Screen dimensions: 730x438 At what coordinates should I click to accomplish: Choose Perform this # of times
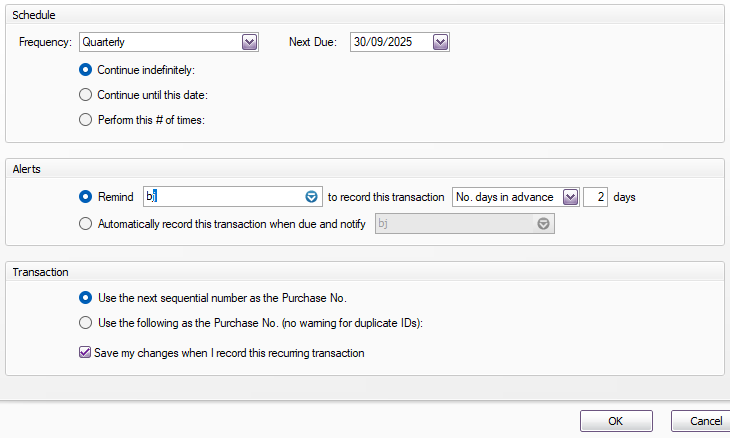(x=86, y=120)
